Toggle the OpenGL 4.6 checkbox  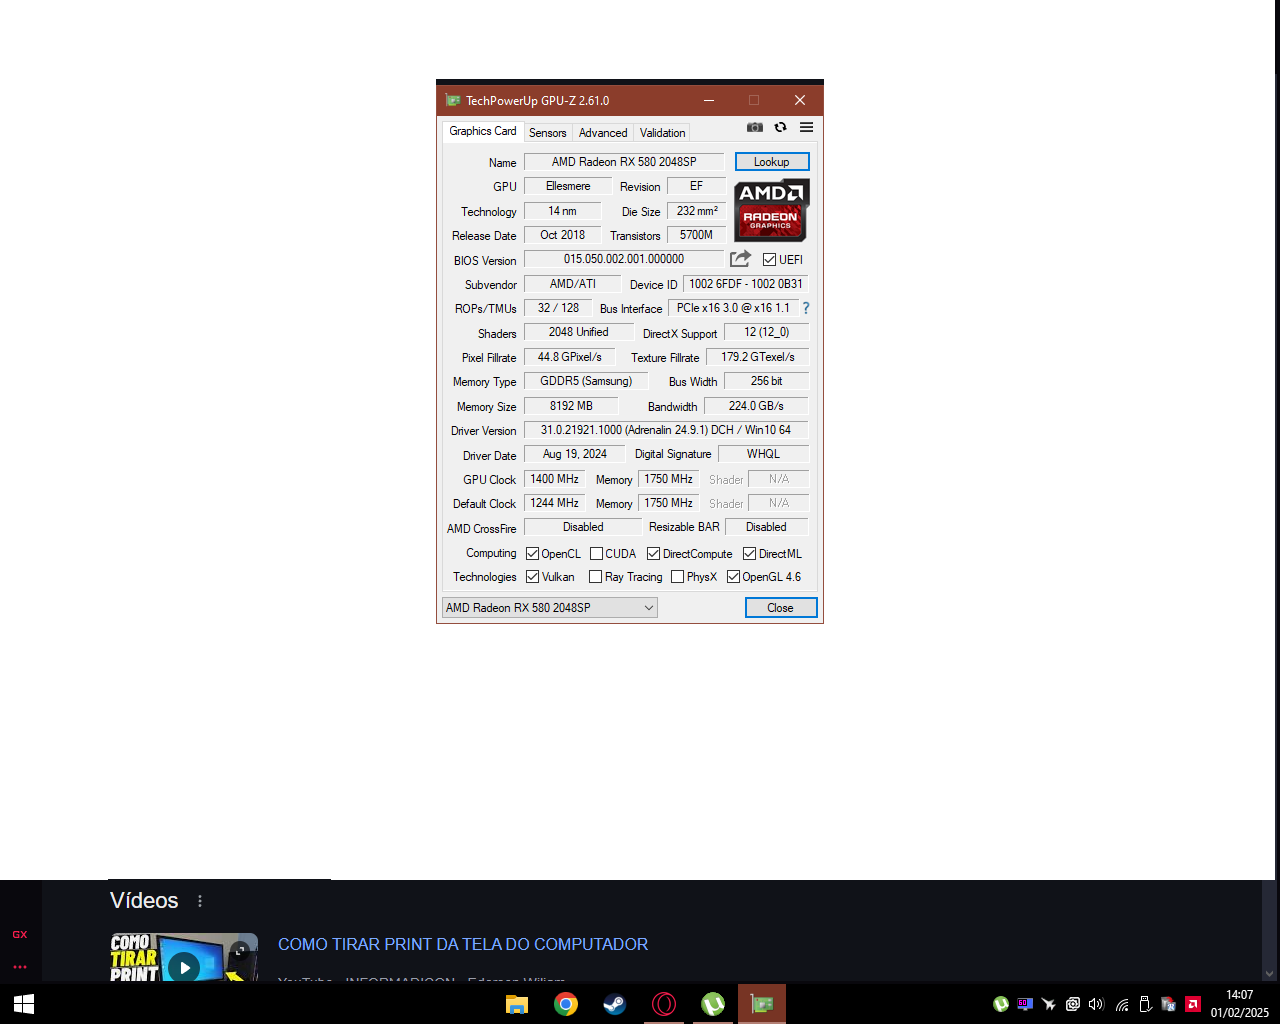(734, 577)
